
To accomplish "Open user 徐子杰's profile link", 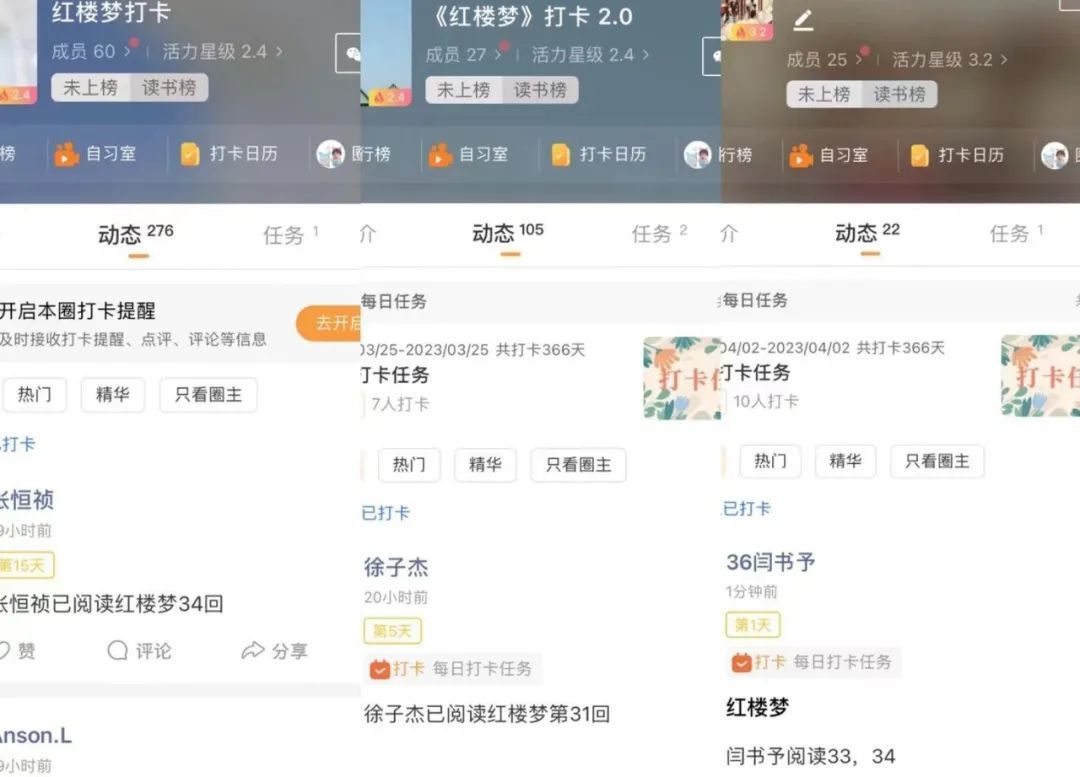I will [396, 567].
